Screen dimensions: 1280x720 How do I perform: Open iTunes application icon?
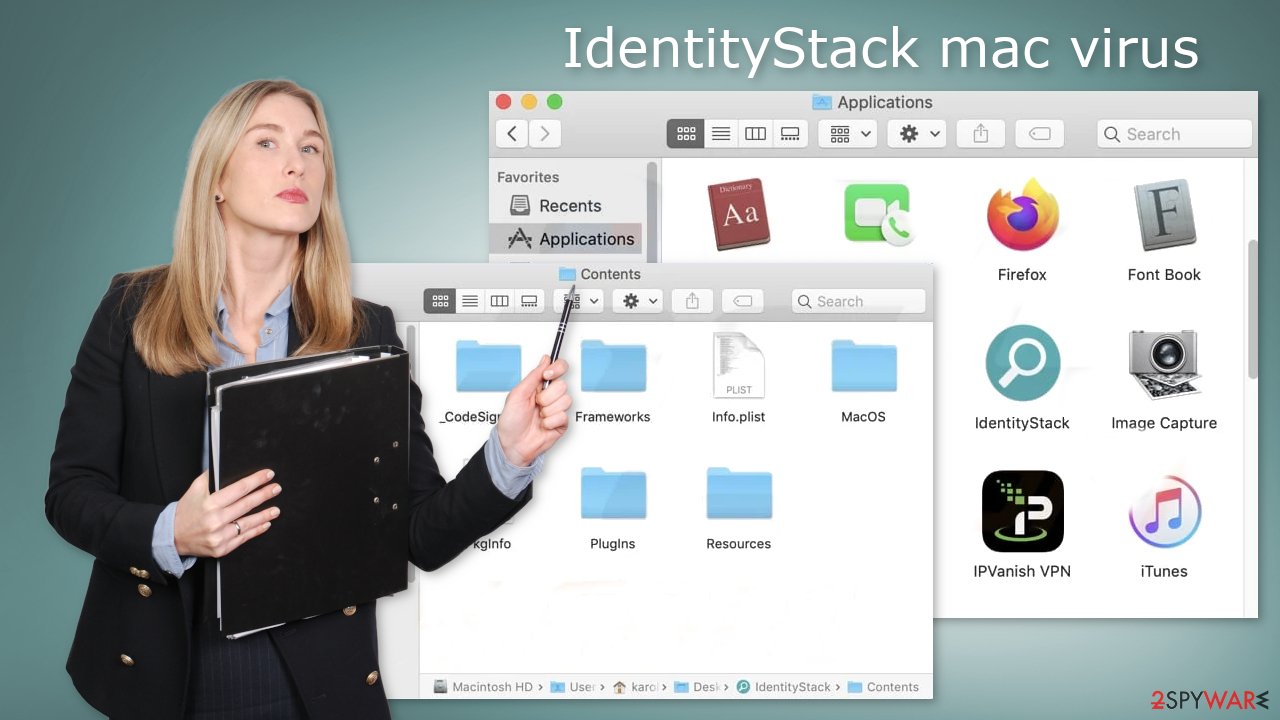(1164, 511)
